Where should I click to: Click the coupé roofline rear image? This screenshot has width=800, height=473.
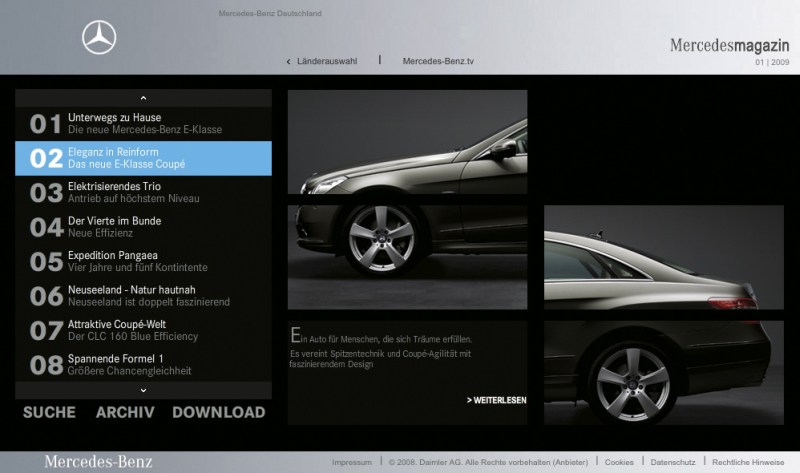664,257
